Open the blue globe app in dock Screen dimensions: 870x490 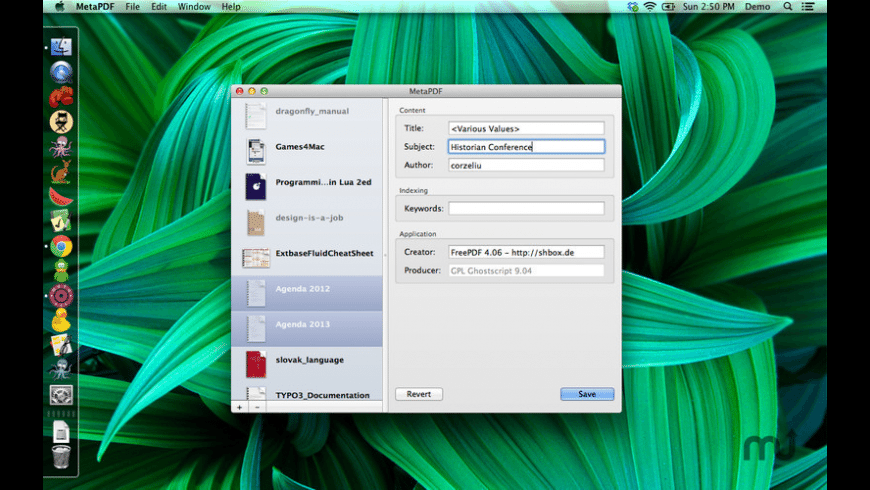tap(61, 72)
